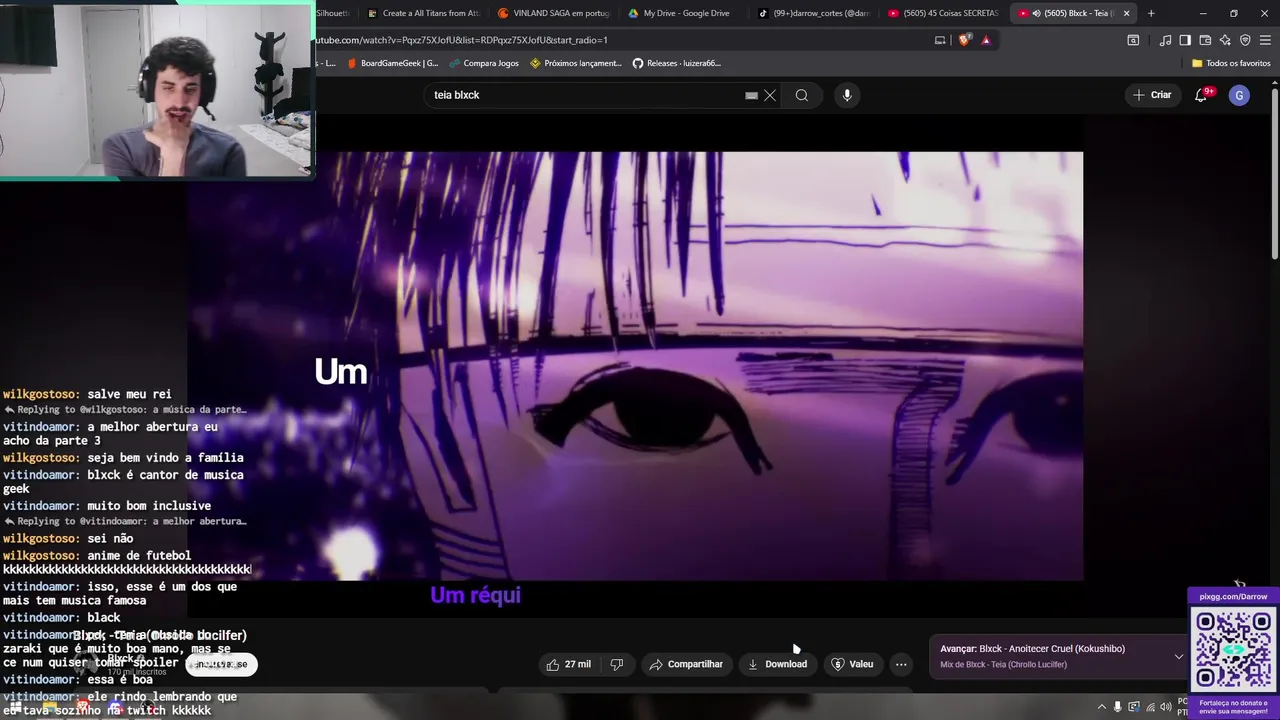Click Mix de Blxck - Teia playlist subtitle
The height and width of the screenshot is (720, 1280).
pos(1003,665)
